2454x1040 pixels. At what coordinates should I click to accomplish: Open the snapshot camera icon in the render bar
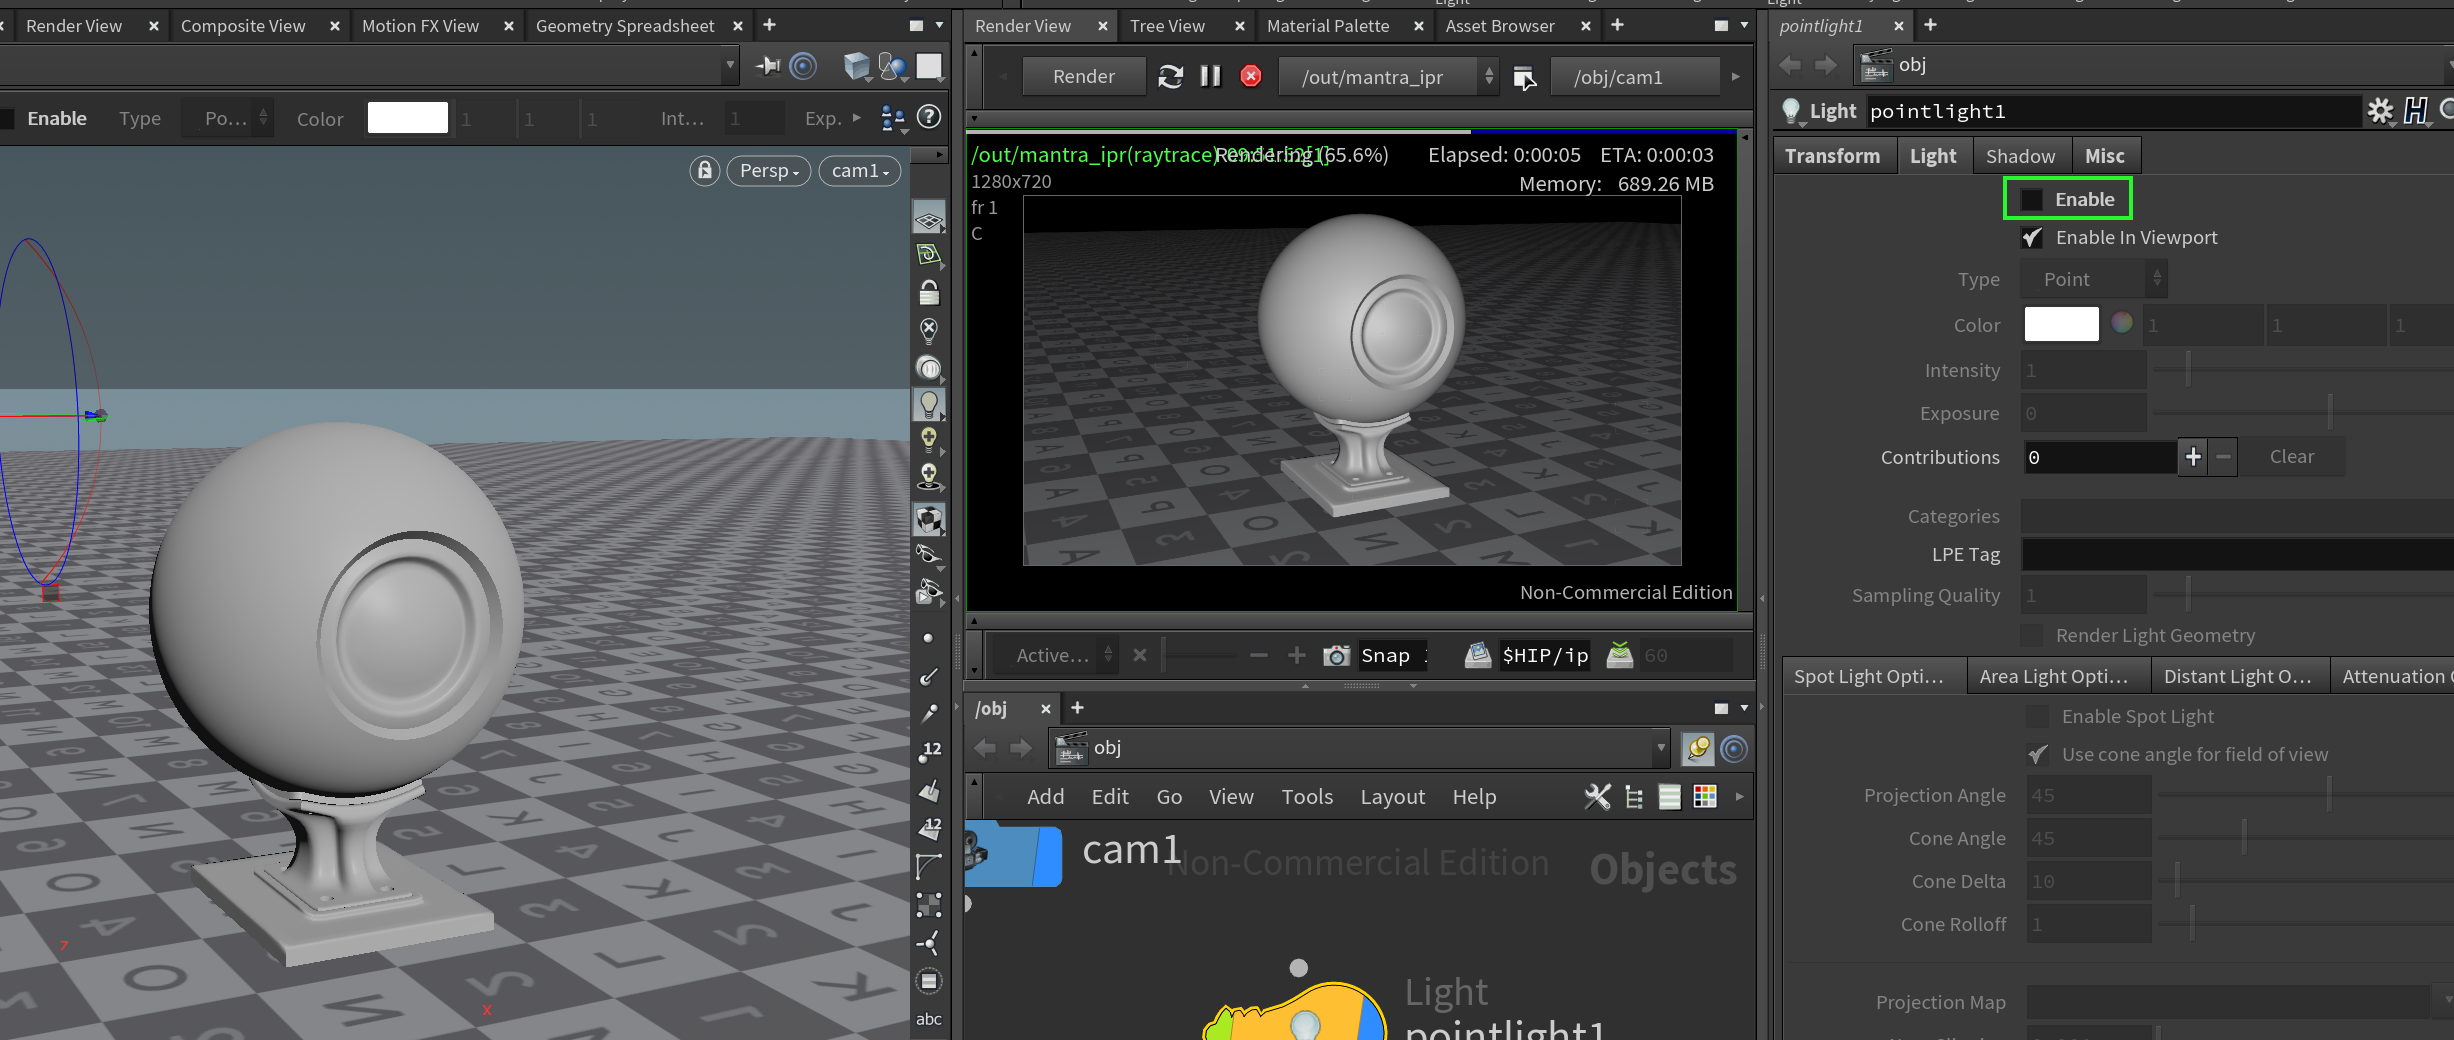click(x=1335, y=655)
